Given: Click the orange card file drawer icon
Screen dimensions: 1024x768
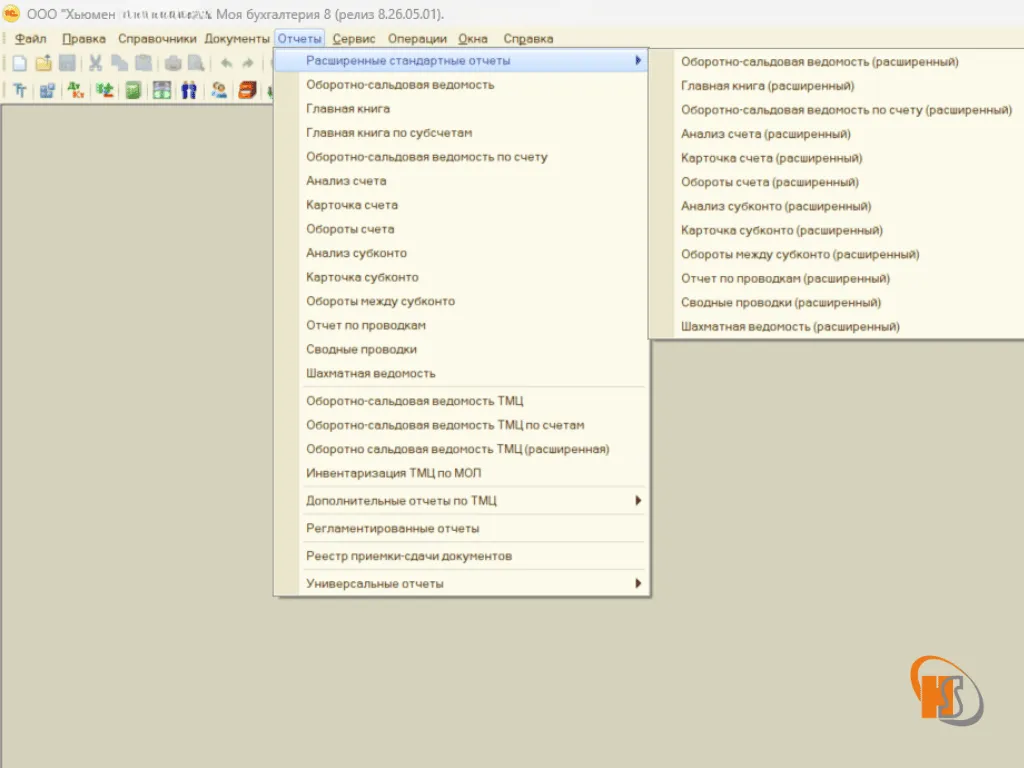Looking at the screenshot, I should click(247, 90).
